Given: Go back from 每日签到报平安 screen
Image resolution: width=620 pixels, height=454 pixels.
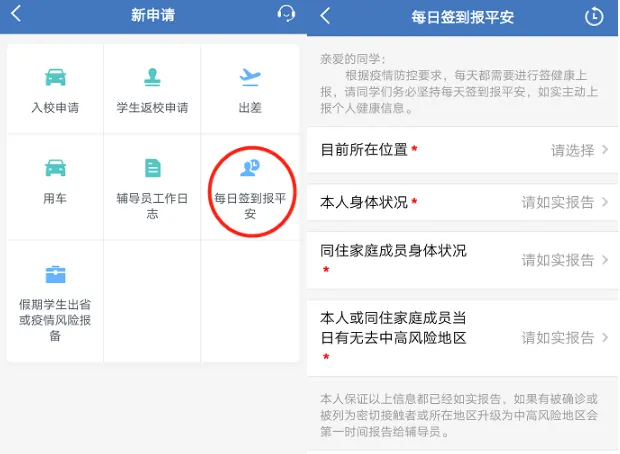Looking at the screenshot, I should (x=325, y=16).
